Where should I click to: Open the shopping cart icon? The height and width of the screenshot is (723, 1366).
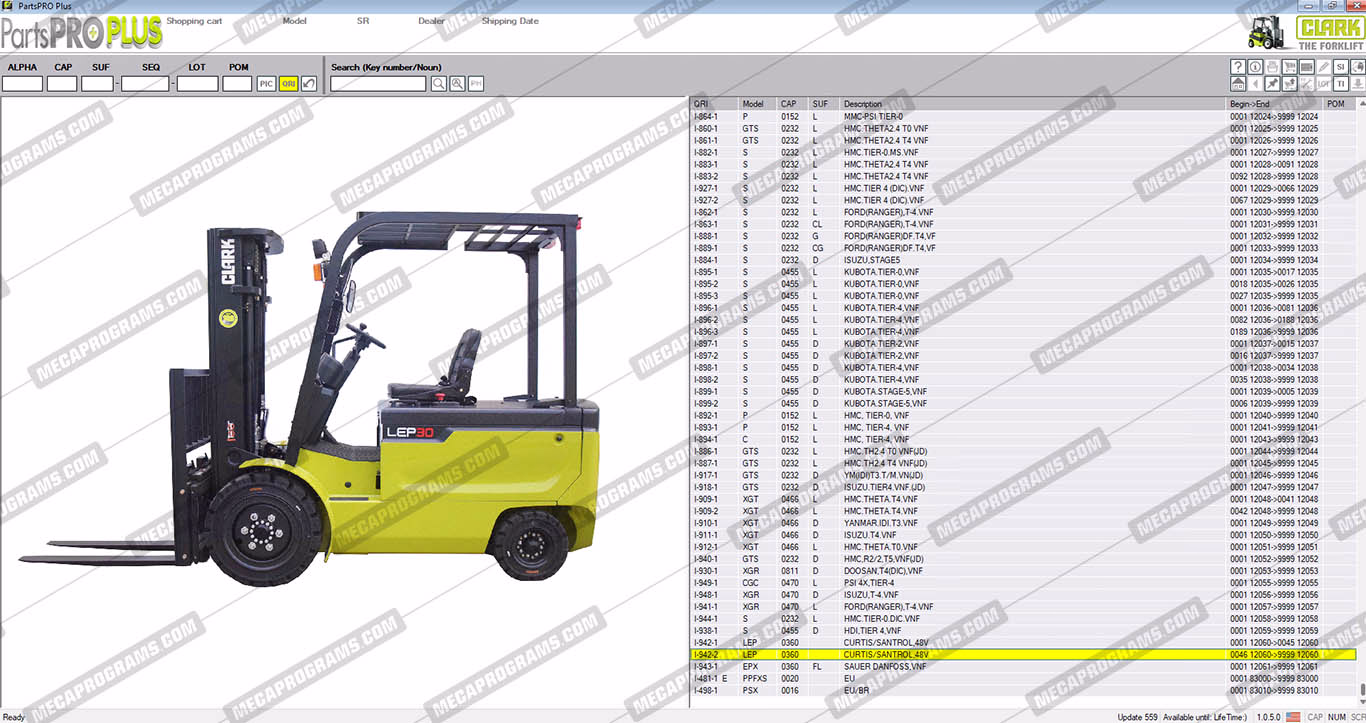tap(1289, 67)
